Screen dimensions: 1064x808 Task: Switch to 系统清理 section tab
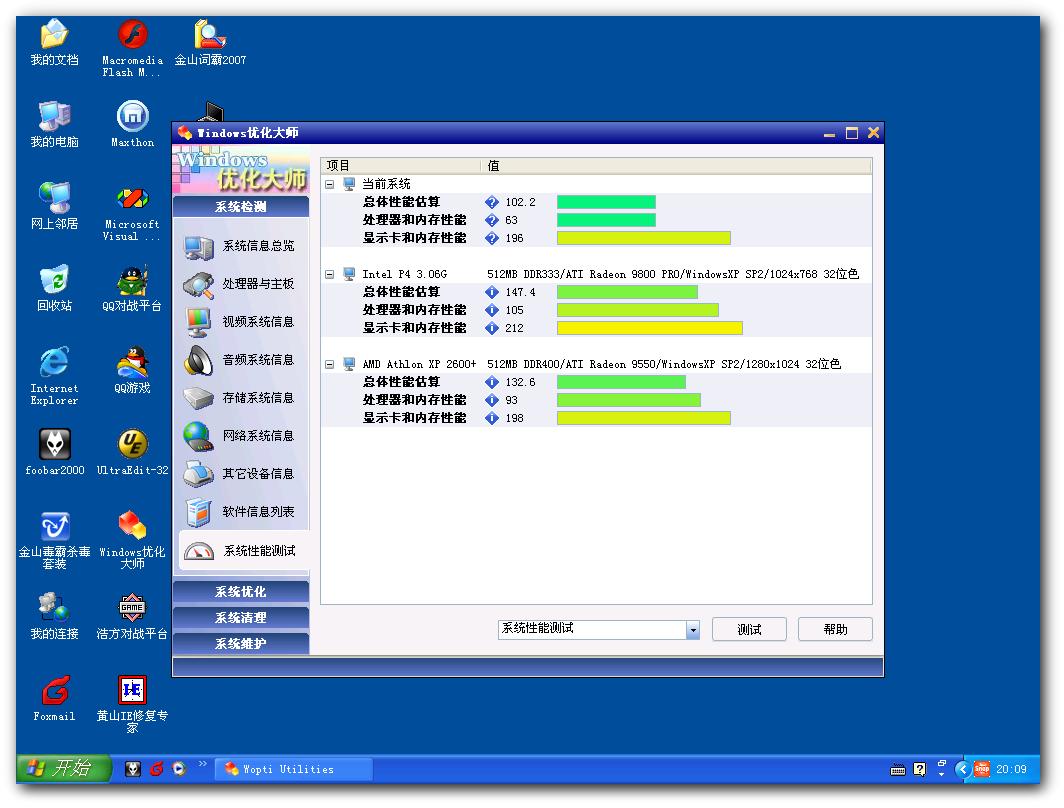pyautogui.click(x=241, y=618)
